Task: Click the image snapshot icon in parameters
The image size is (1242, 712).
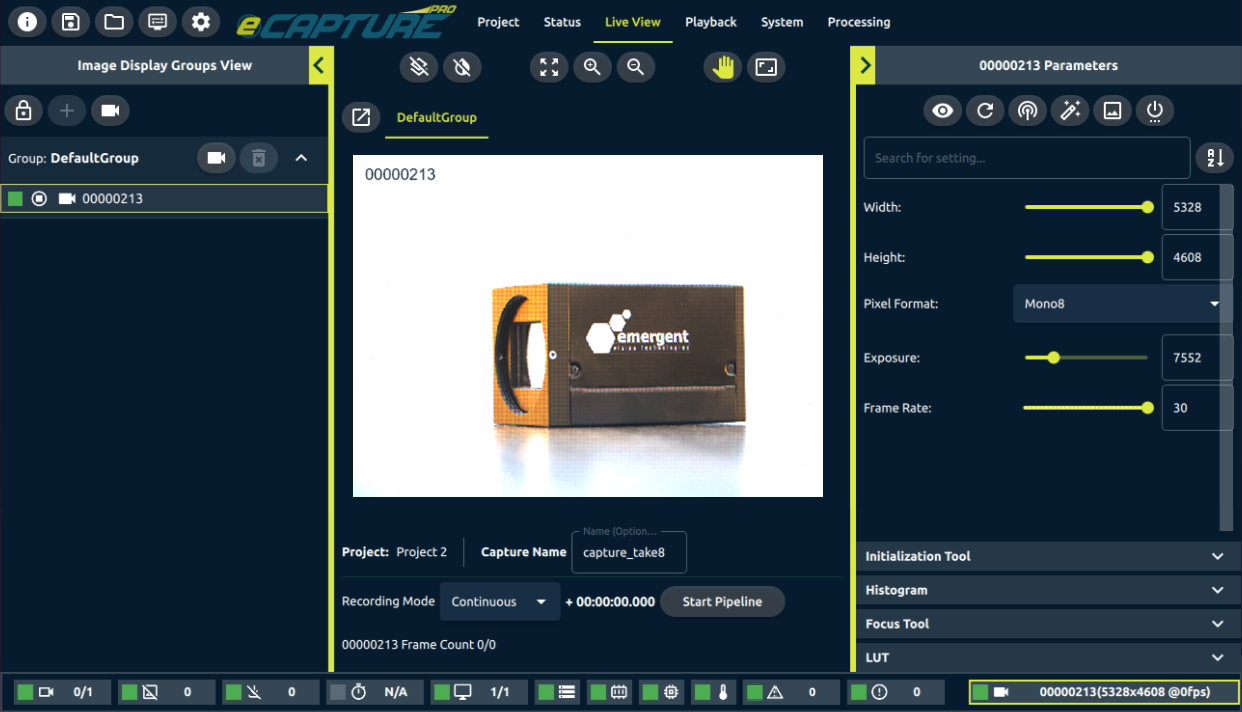Action: click(1112, 110)
